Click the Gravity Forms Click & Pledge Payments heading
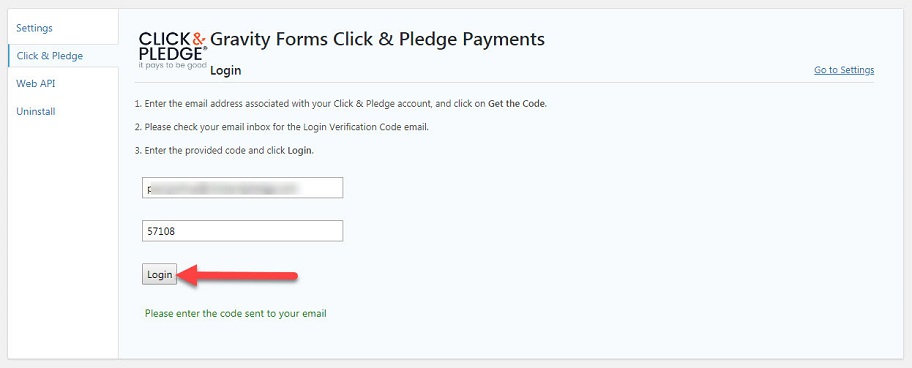 (377, 39)
